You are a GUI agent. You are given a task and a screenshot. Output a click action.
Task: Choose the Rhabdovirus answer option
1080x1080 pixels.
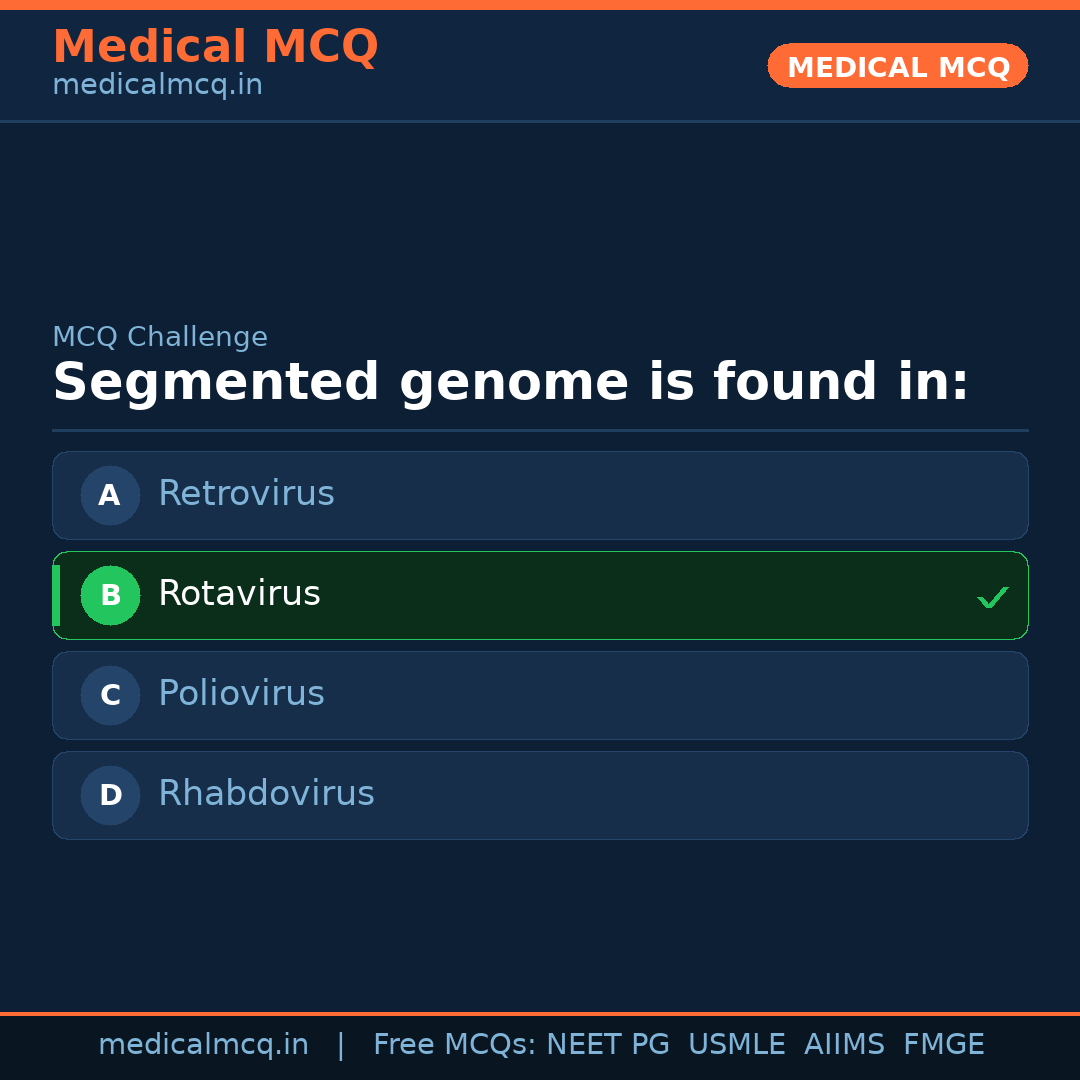[266, 794]
